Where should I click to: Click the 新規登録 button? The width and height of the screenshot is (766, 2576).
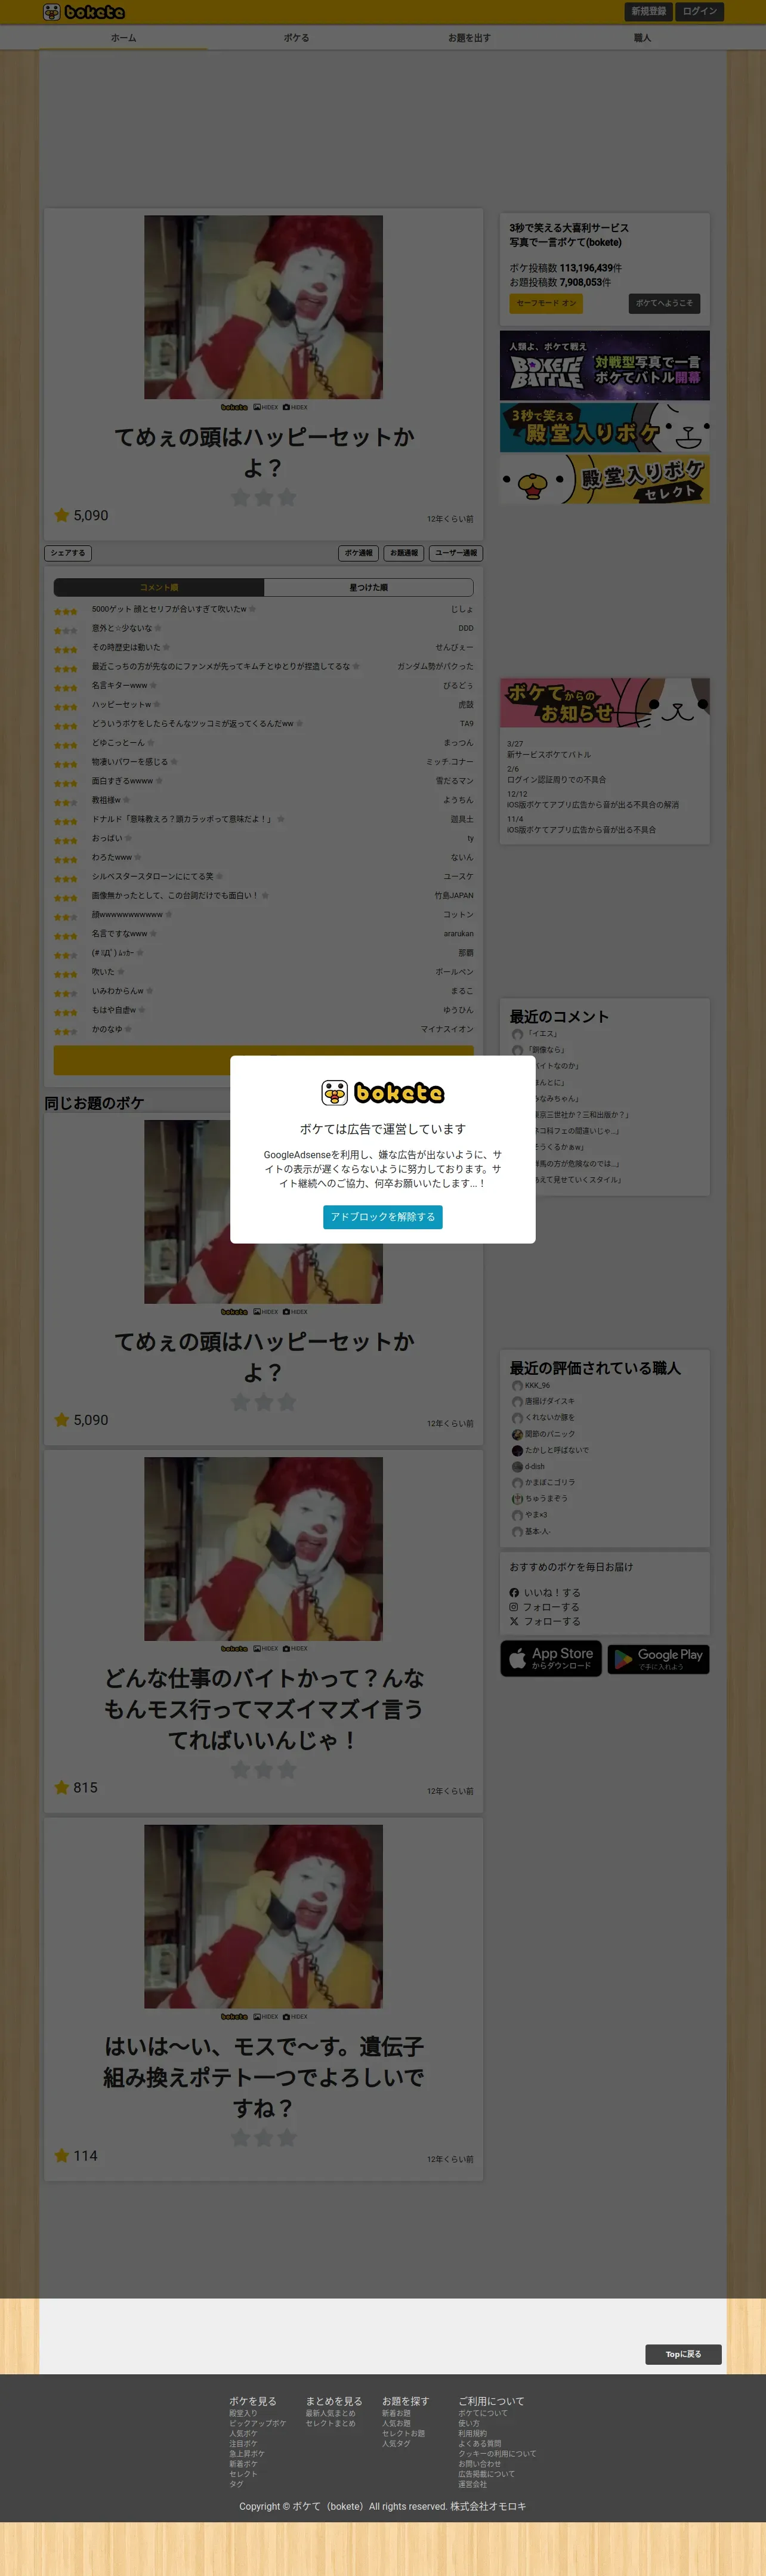[x=648, y=12]
